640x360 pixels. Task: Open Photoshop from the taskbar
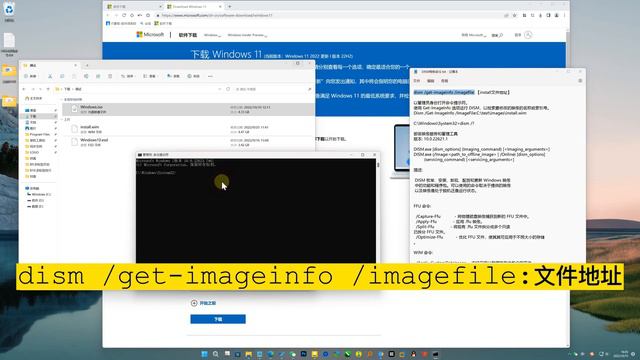click(x=304, y=354)
